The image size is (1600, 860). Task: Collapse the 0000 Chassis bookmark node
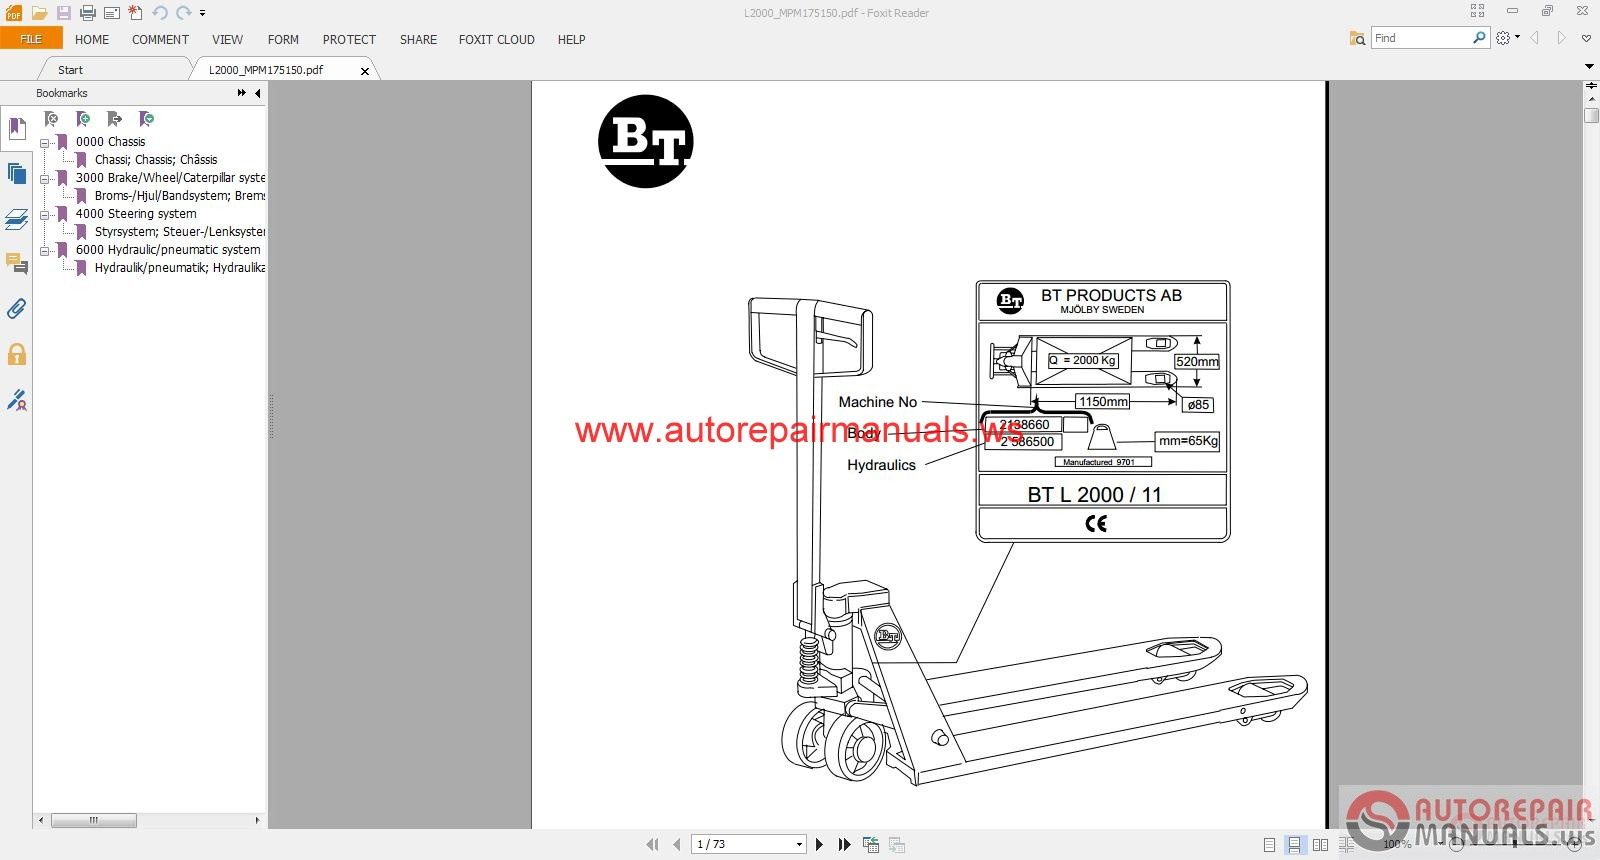tap(44, 143)
